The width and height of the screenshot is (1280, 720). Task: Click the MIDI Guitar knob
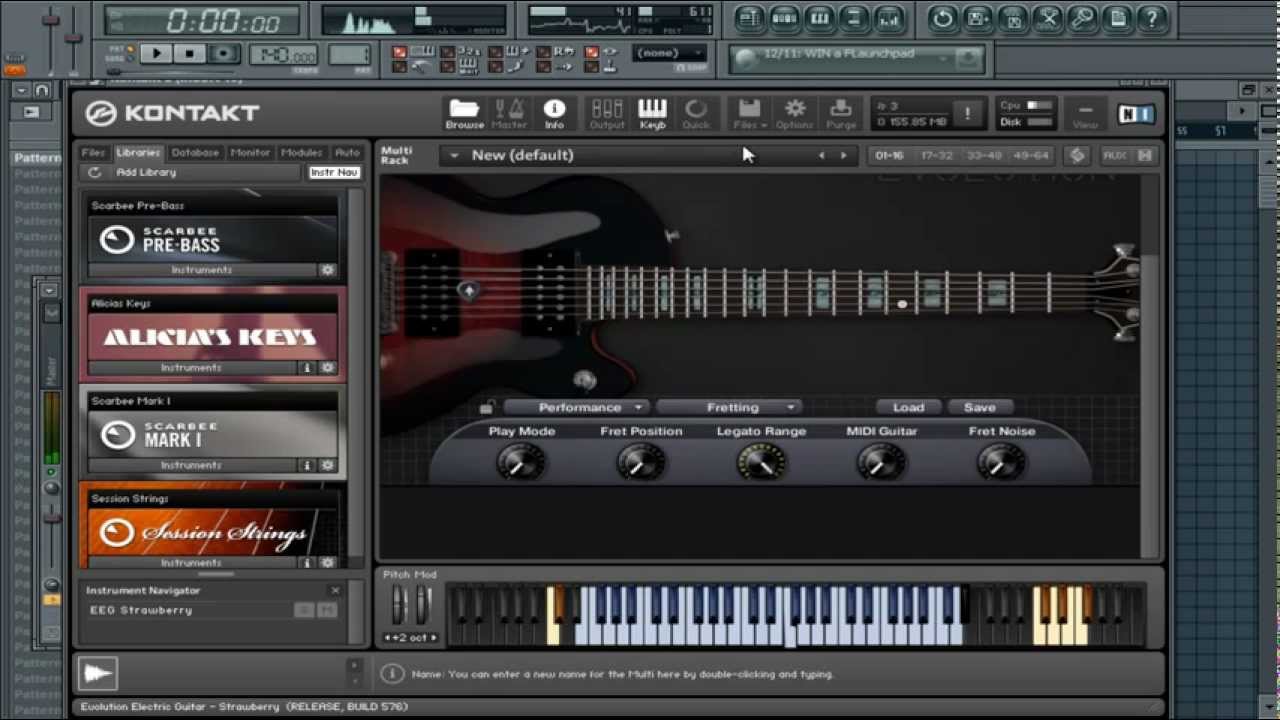(880, 462)
